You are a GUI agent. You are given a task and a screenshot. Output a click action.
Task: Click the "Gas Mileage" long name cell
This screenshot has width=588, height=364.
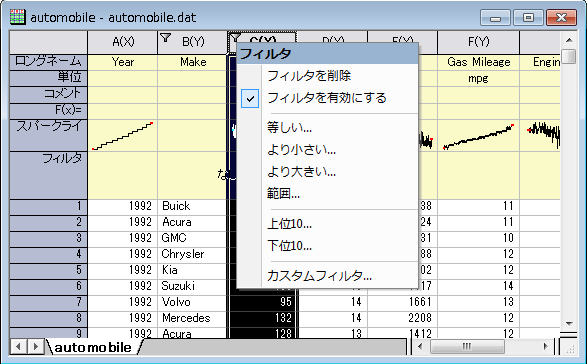[x=478, y=62]
